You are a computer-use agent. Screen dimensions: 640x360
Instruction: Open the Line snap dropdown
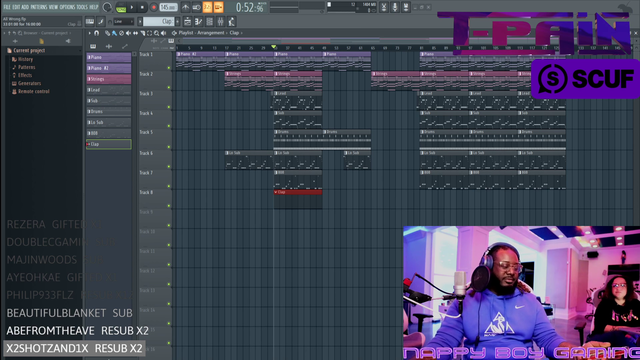pos(124,22)
